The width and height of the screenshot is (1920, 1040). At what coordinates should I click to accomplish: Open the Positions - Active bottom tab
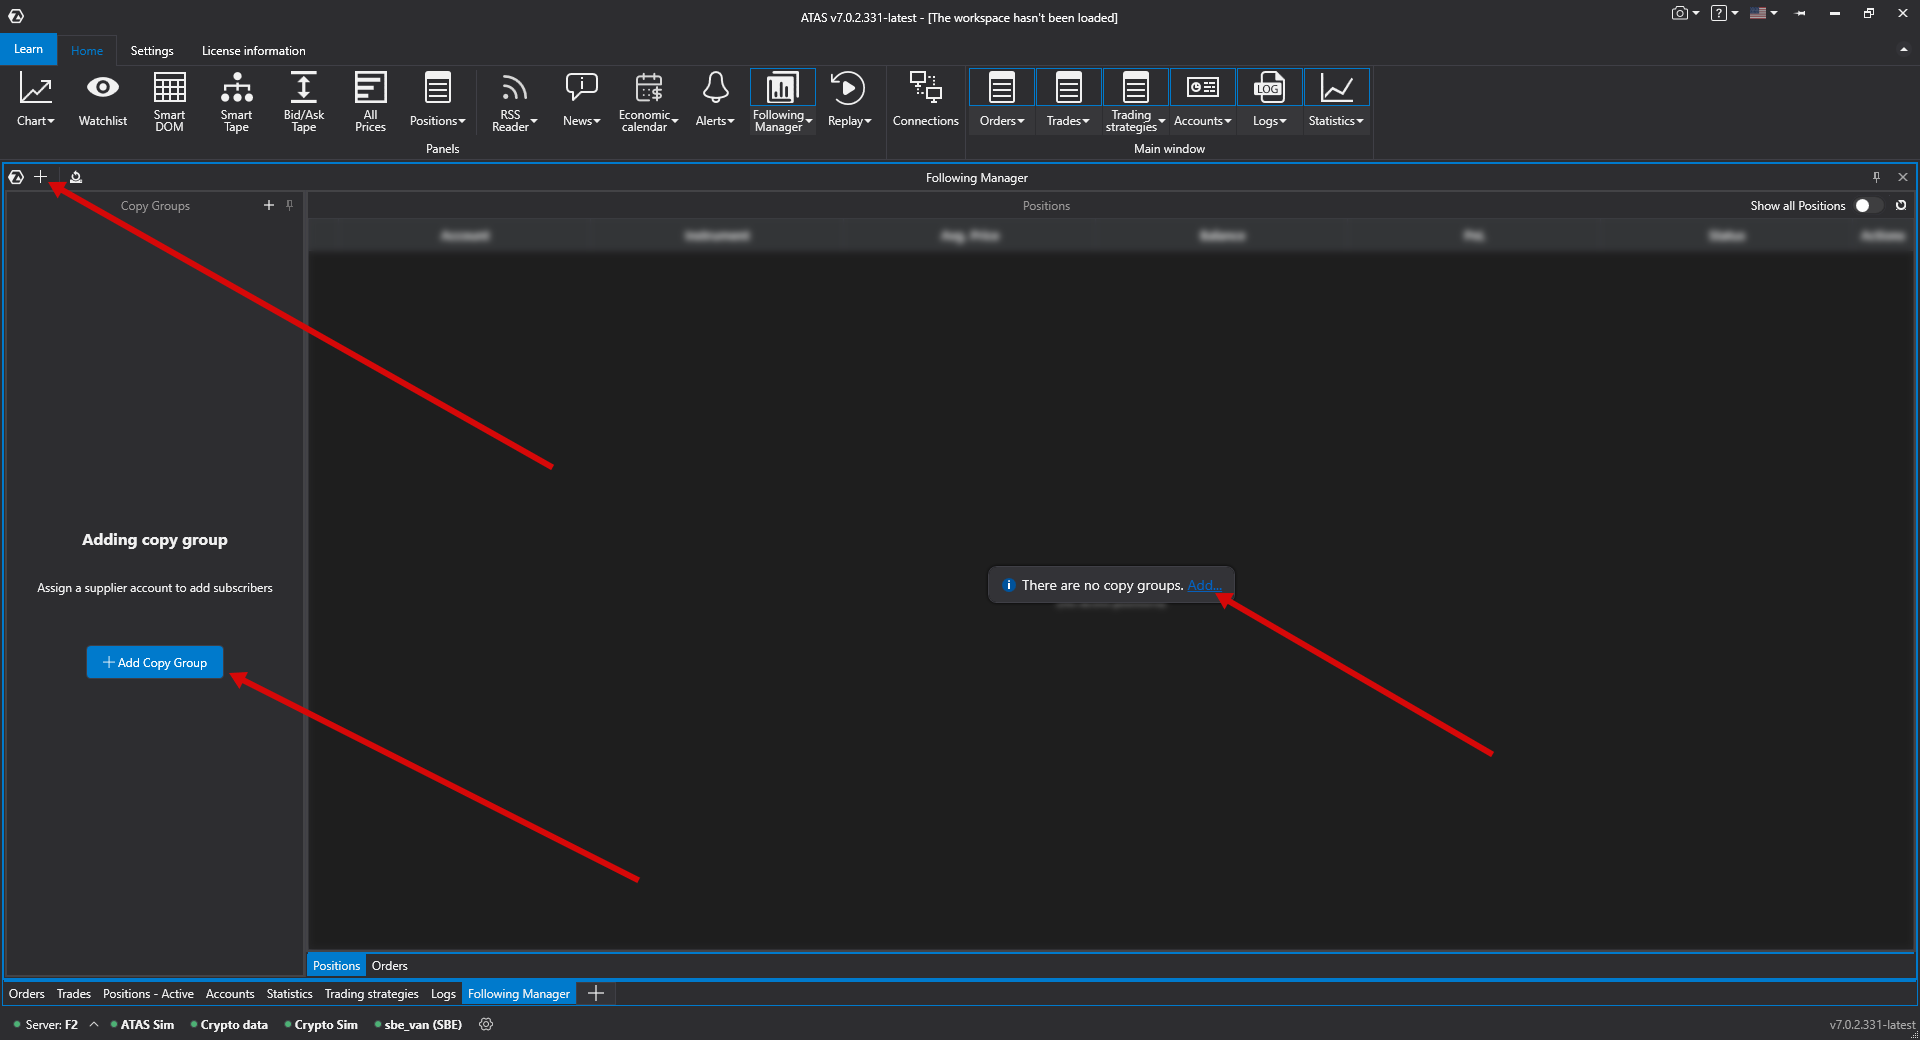pyautogui.click(x=148, y=994)
